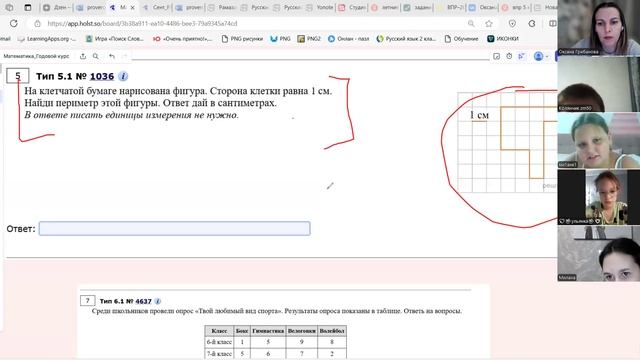This screenshot has height=360, width=640.
Task: Click the browser extensions refresh icon
Action: click(532, 24)
